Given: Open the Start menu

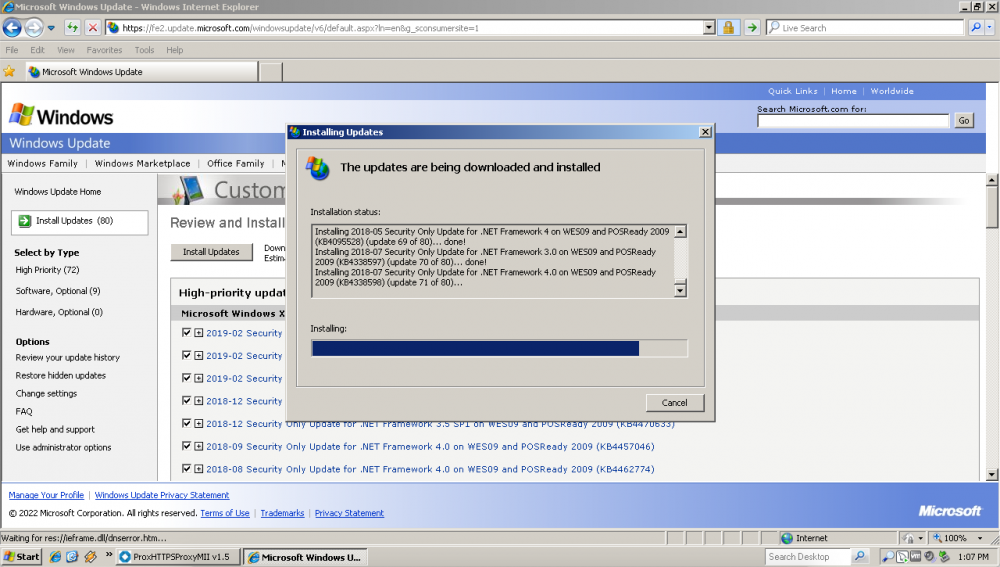Looking at the screenshot, I should (22, 557).
